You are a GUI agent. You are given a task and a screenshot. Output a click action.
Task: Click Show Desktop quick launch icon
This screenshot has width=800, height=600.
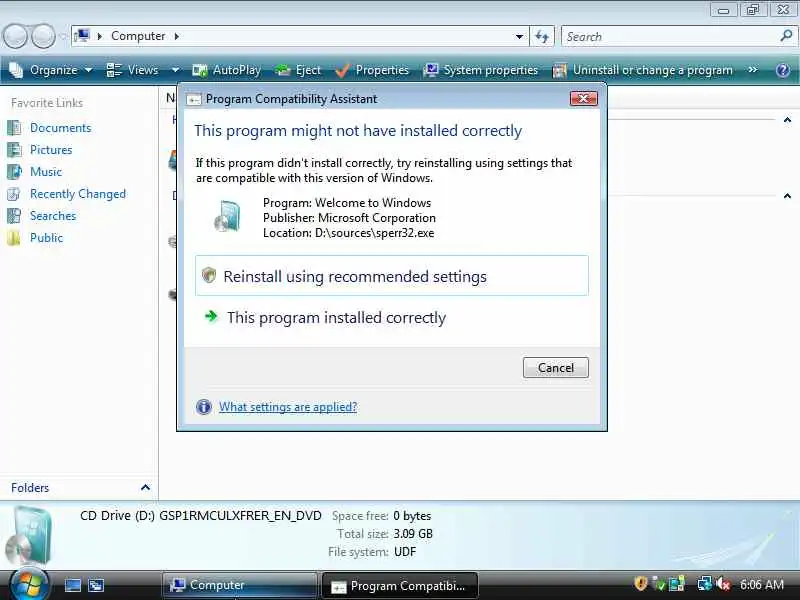click(73, 585)
